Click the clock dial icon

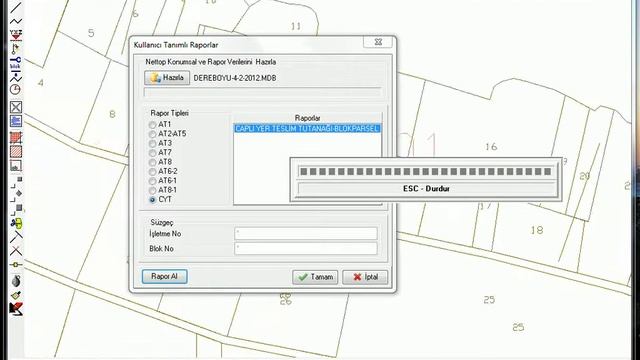tap(16, 89)
